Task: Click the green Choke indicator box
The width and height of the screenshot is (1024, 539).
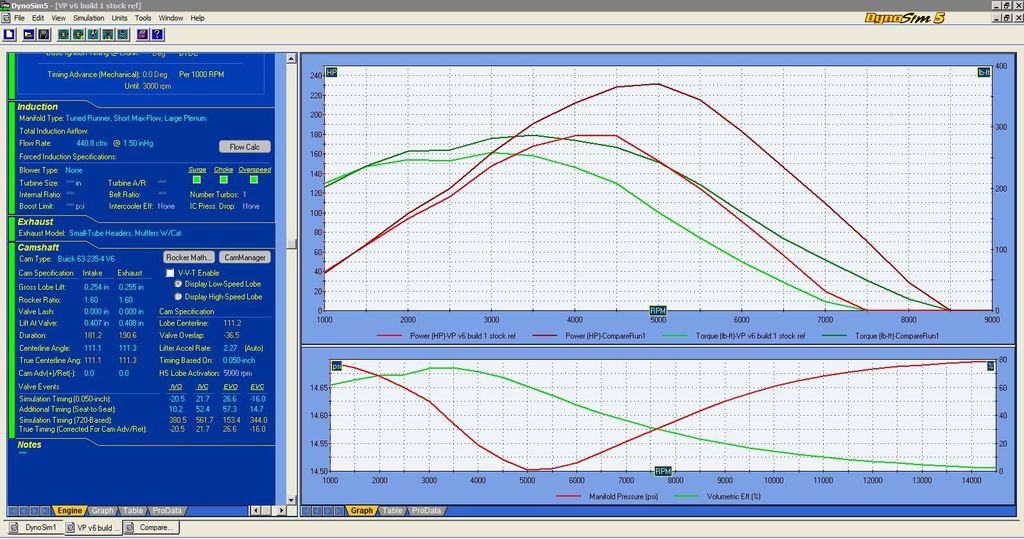Action: [223, 180]
